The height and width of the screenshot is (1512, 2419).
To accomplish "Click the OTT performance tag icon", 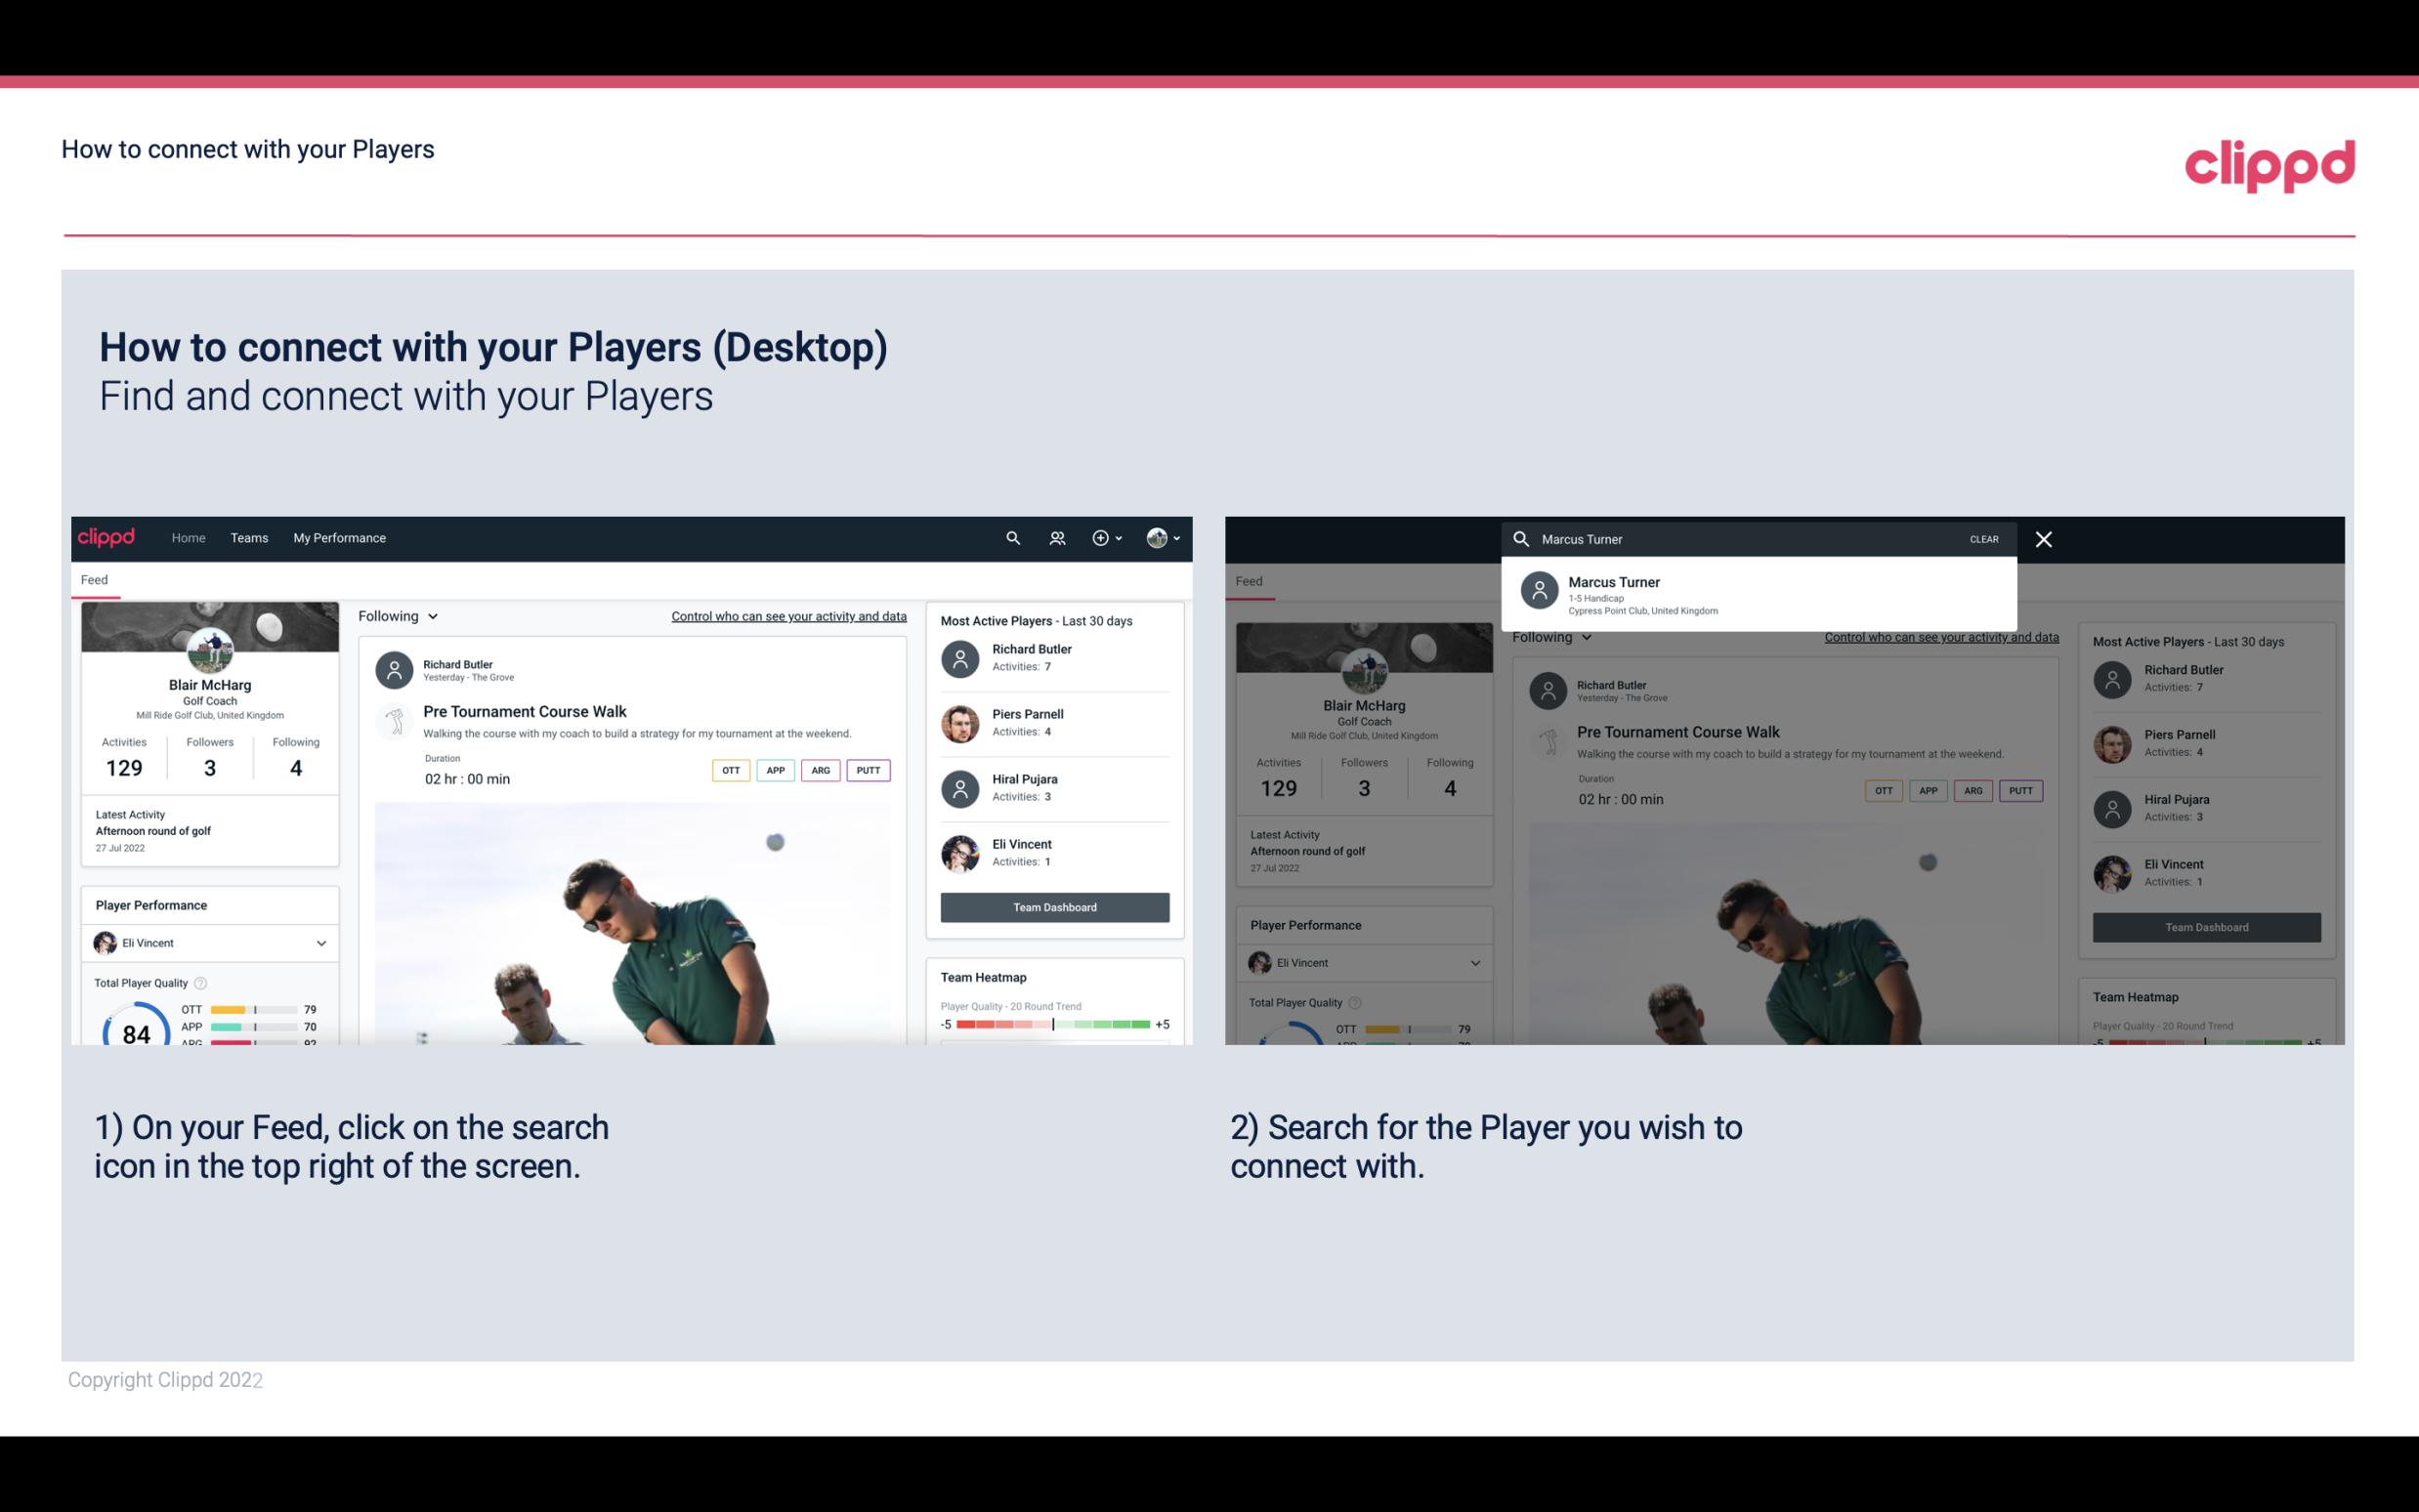I will tap(728, 770).
